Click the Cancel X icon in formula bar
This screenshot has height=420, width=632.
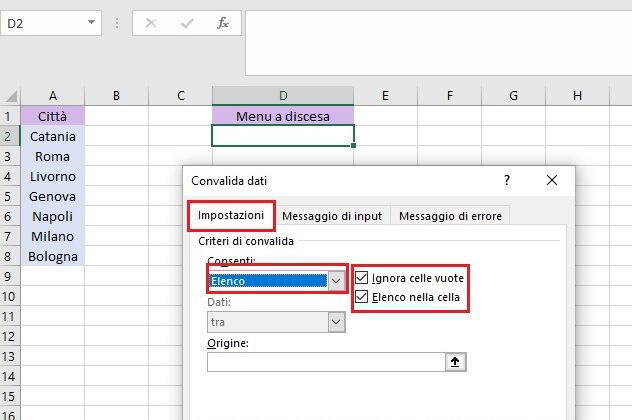point(151,23)
